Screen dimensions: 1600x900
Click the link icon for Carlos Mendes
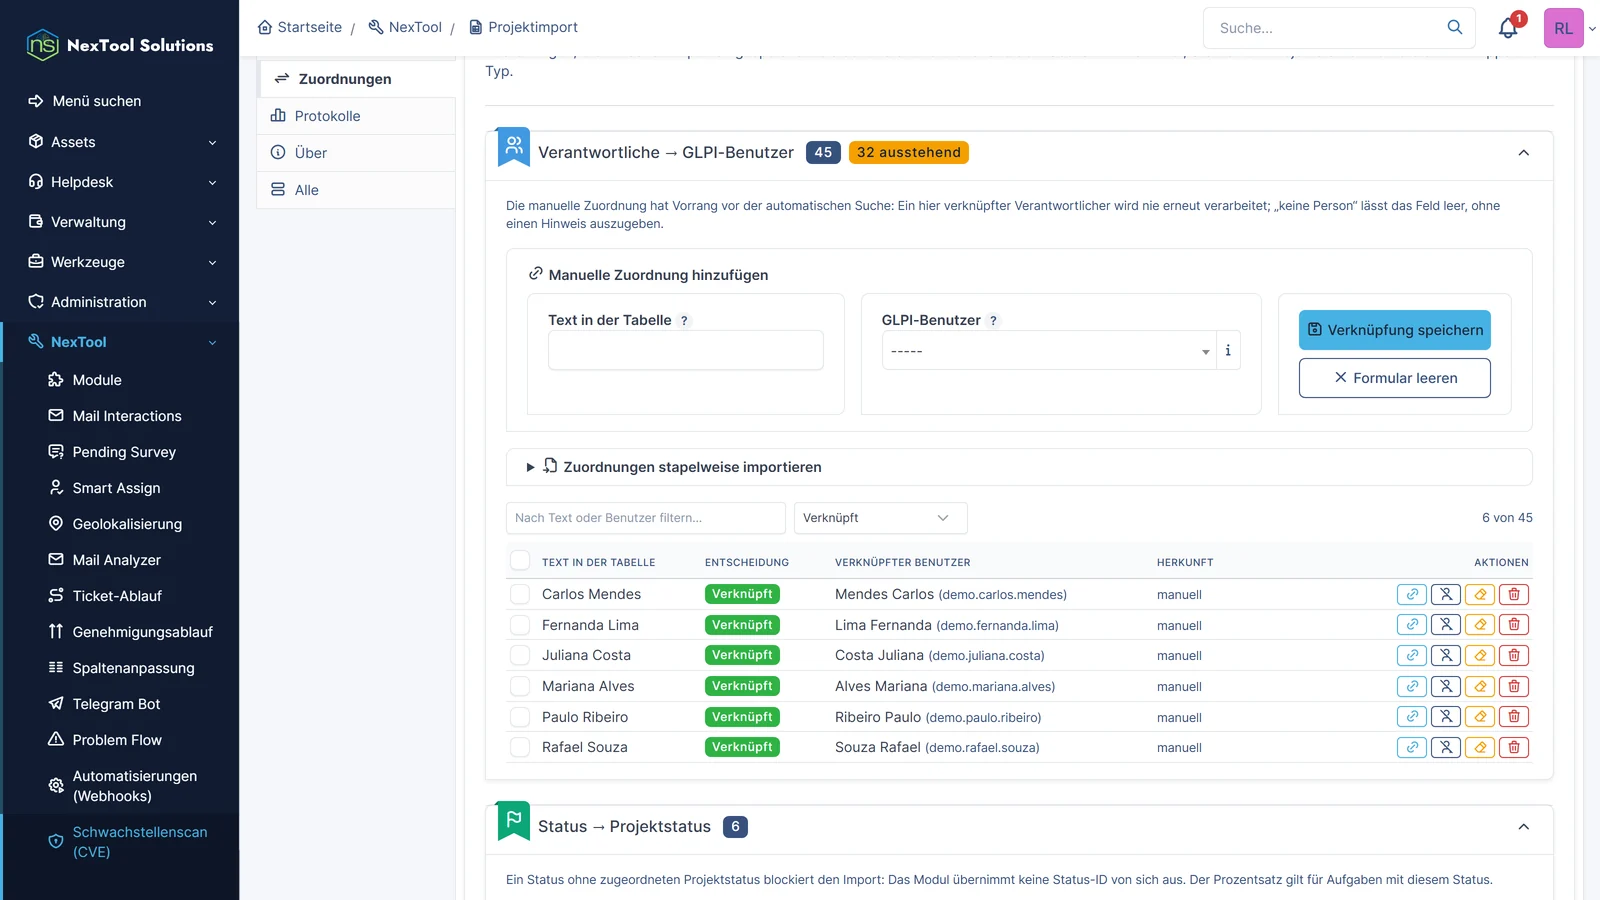pos(1411,594)
